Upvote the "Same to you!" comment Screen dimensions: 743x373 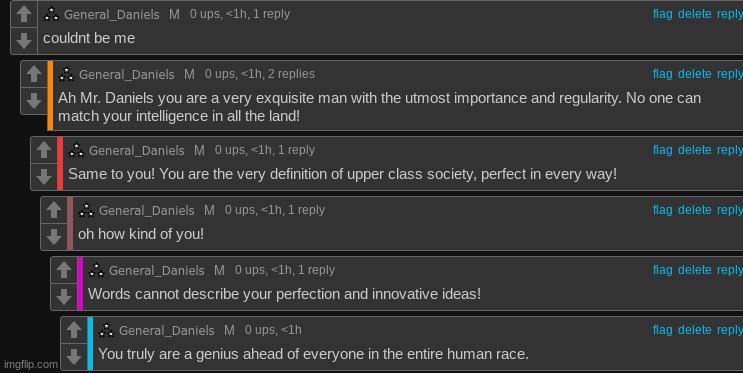(44, 150)
